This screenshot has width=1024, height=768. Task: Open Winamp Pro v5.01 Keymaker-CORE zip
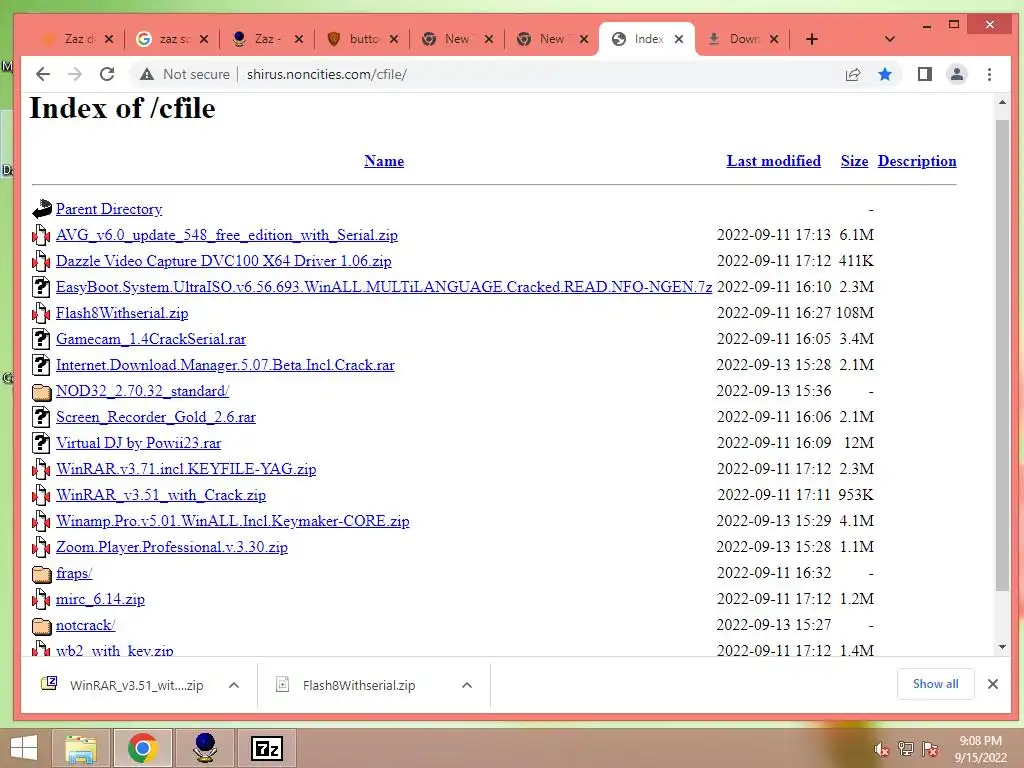pyautogui.click(x=232, y=521)
